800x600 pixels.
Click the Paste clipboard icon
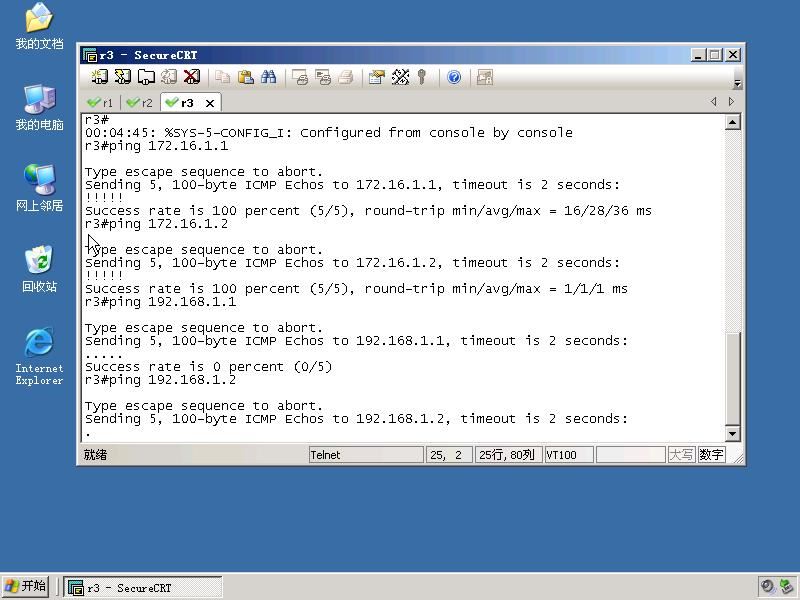(246, 77)
